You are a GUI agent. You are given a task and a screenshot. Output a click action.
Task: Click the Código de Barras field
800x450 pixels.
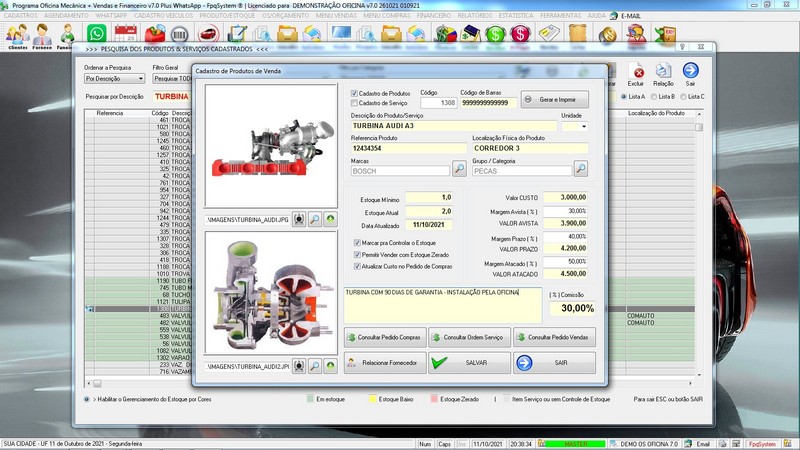pyautogui.click(x=488, y=103)
